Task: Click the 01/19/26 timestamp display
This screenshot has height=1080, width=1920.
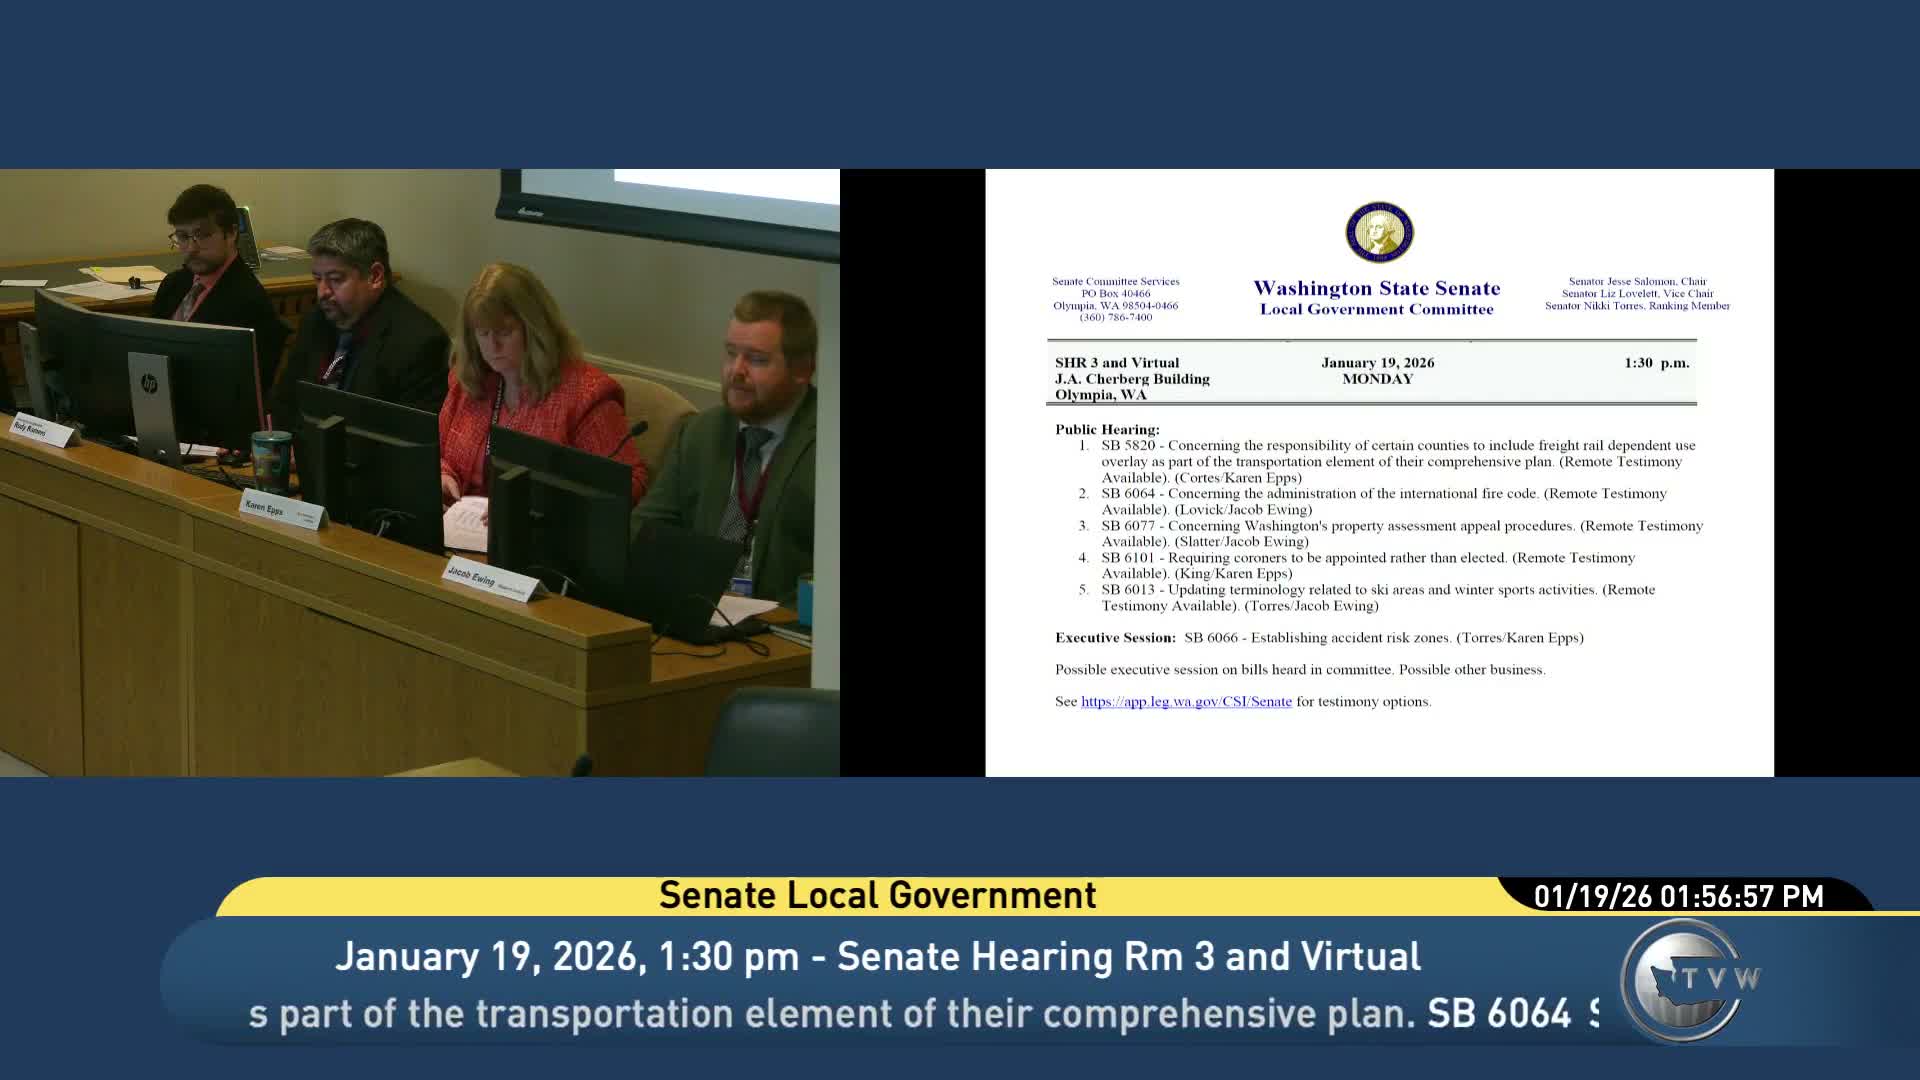Action: [x=1678, y=897]
